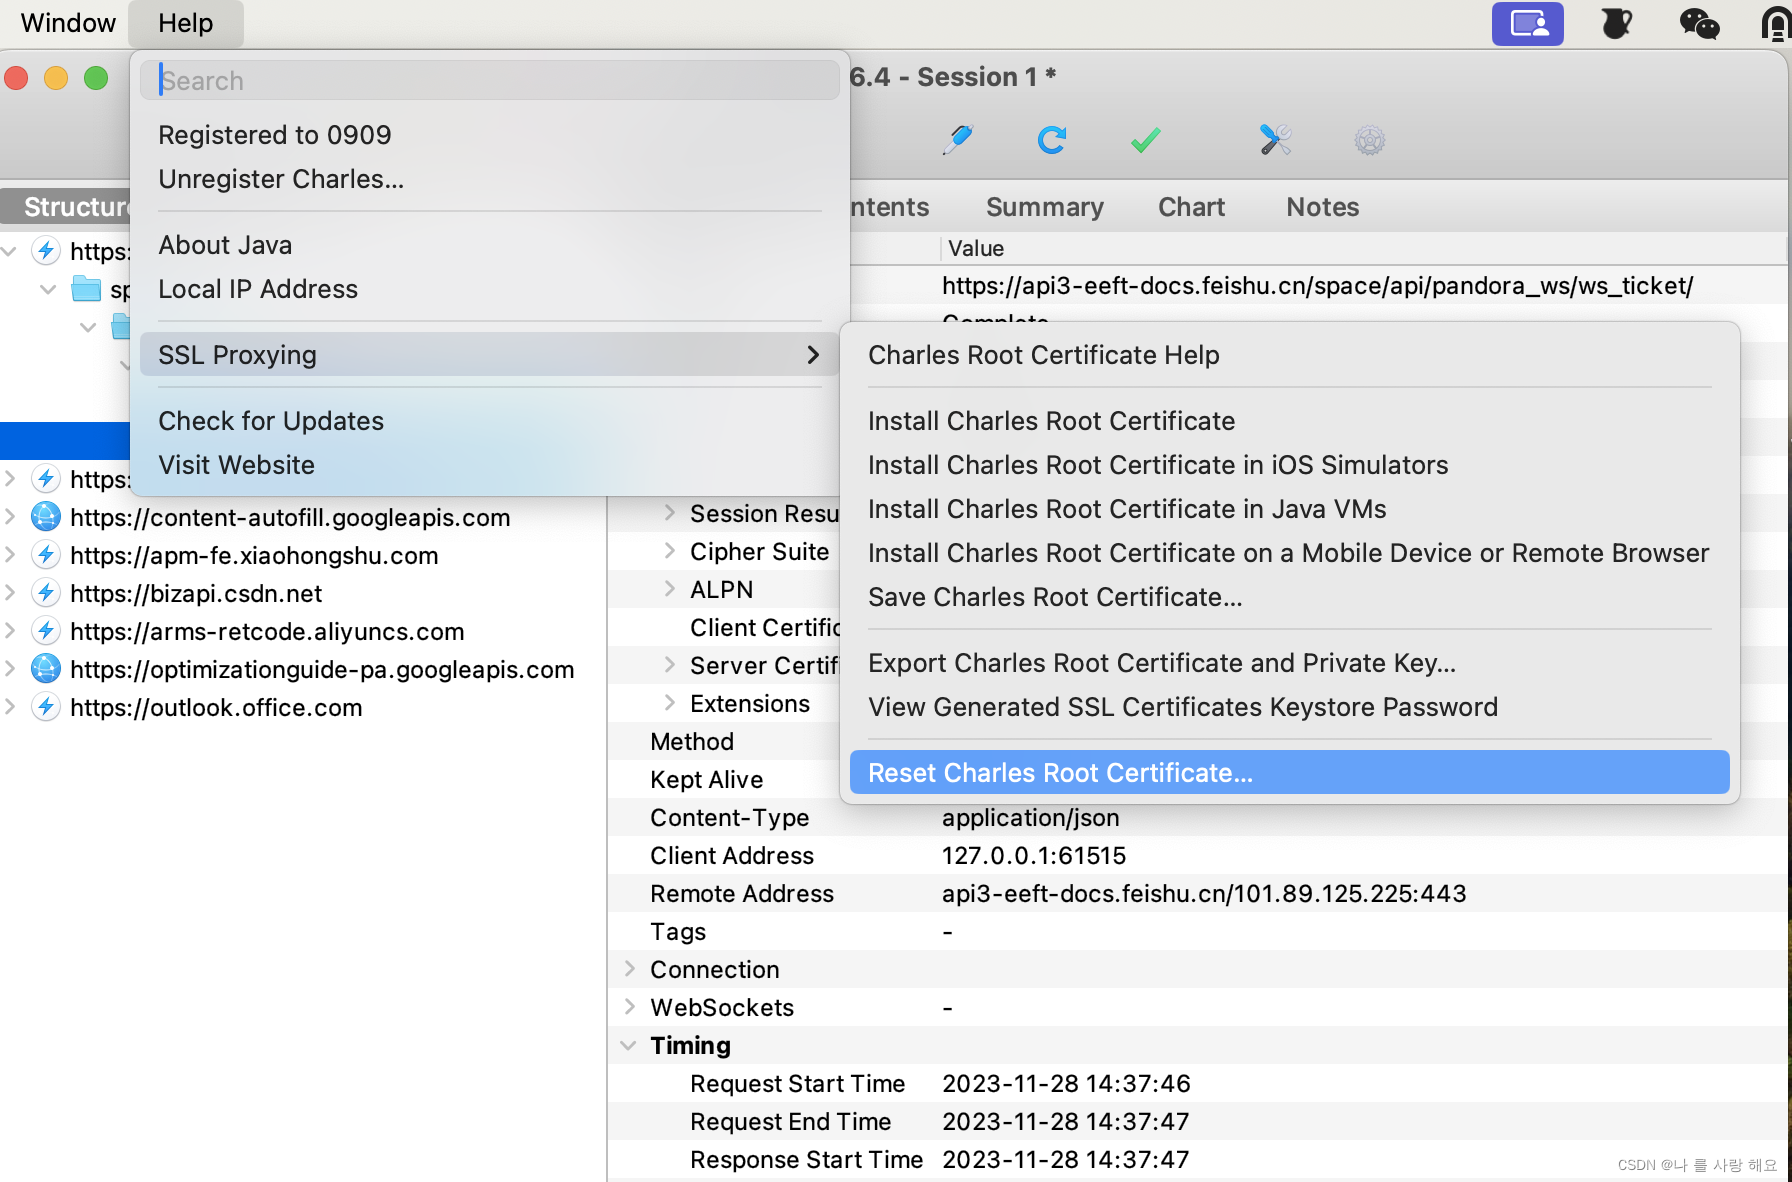Click lightning icon beside apm-fe.xiaohongshu.com
This screenshot has width=1792, height=1182.
coord(46,555)
